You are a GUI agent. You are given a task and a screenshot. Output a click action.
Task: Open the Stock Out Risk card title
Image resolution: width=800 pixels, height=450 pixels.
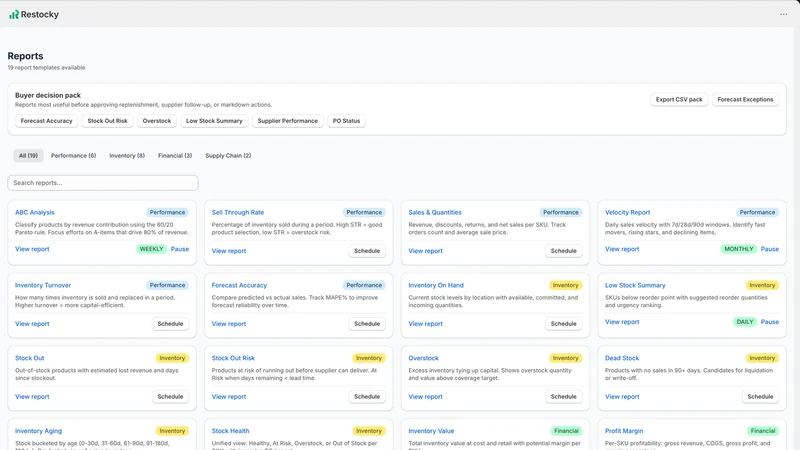click(233, 358)
